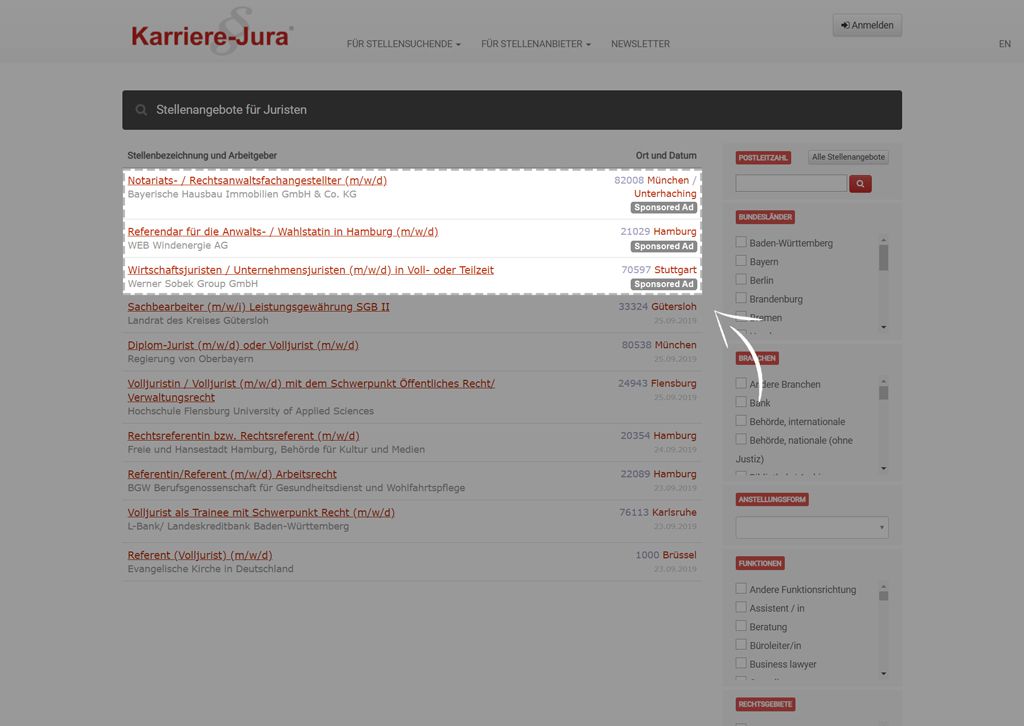Click the magnifier icon in the dark search bar
The width and height of the screenshot is (1024, 726).
(141, 110)
